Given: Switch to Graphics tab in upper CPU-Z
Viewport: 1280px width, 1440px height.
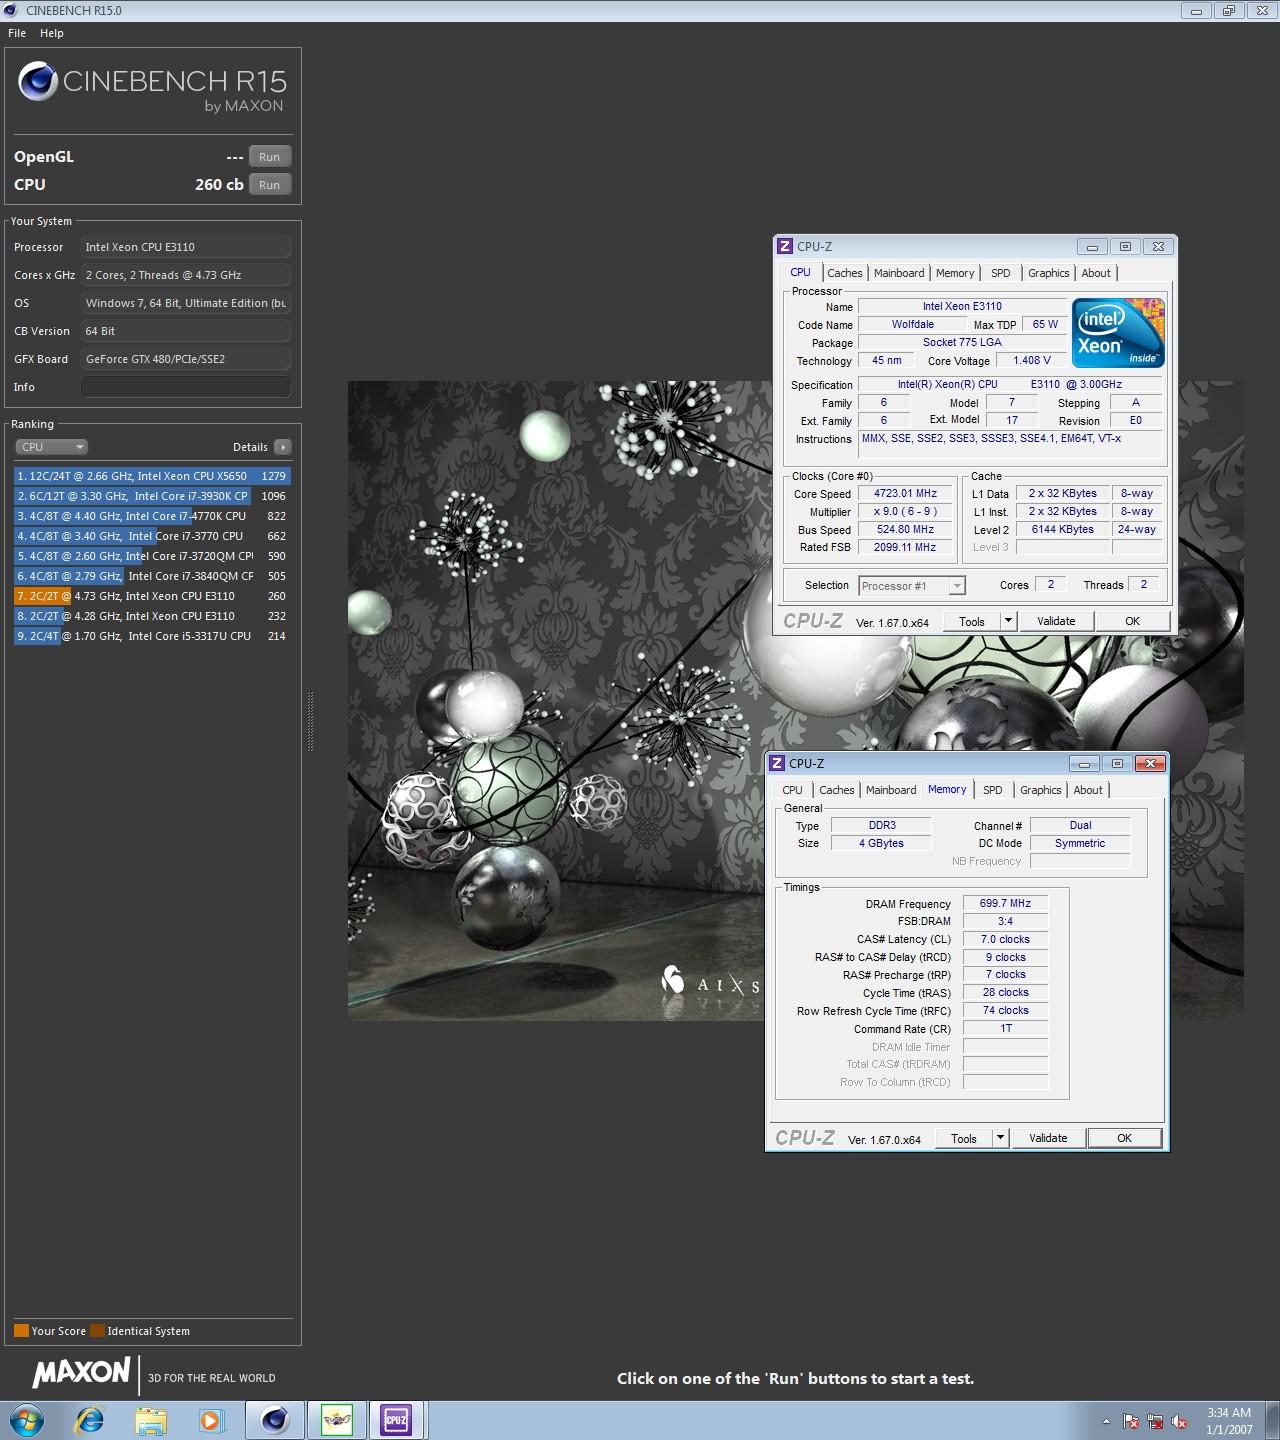Looking at the screenshot, I should [x=1049, y=273].
